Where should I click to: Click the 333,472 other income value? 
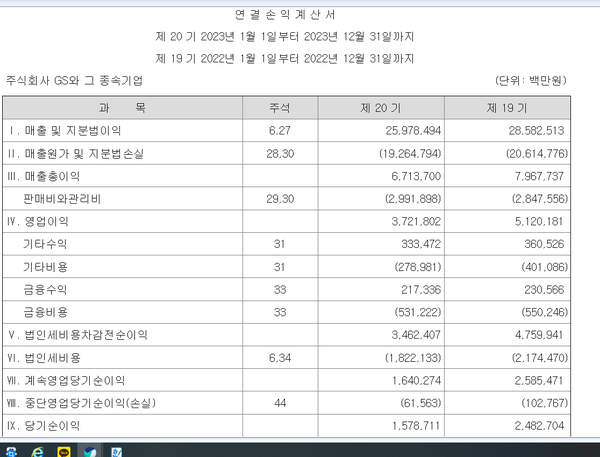[x=421, y=244]
